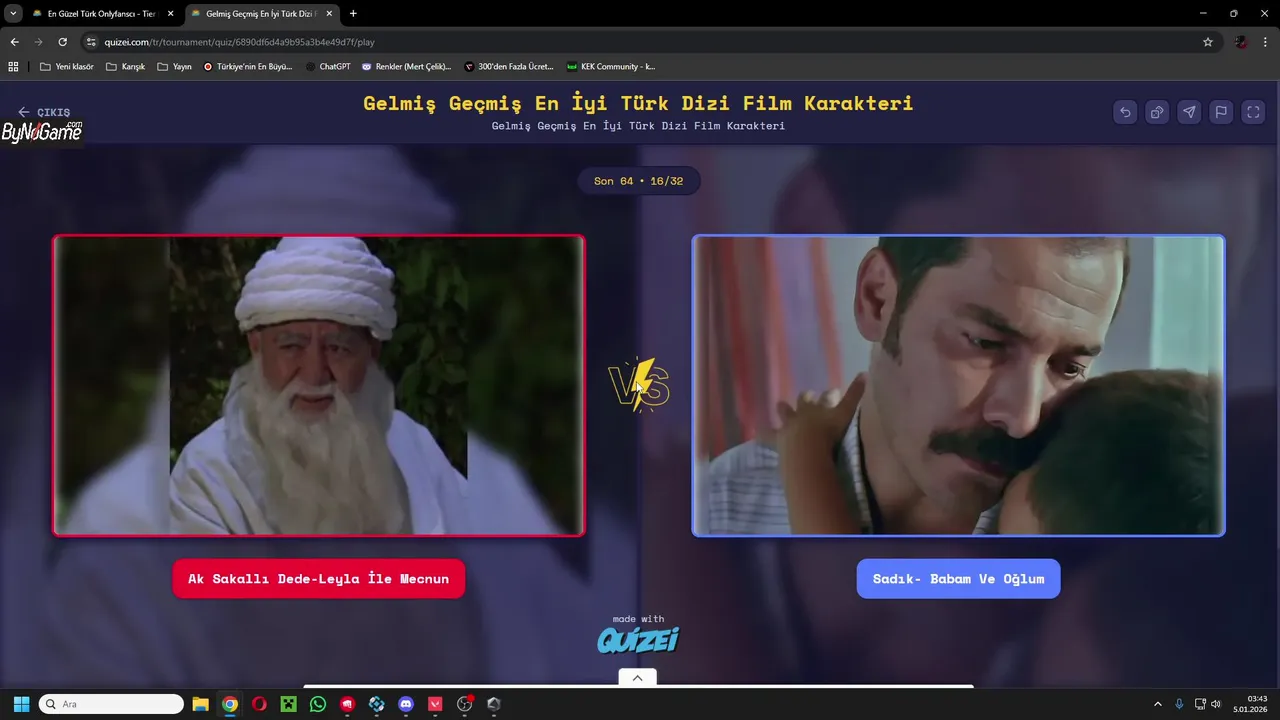Image resolution: width=1280 pixels, height=720 pixels.
Task: Open Minecraft creeper taskbar icon
Action: click(x=288, y=704)
